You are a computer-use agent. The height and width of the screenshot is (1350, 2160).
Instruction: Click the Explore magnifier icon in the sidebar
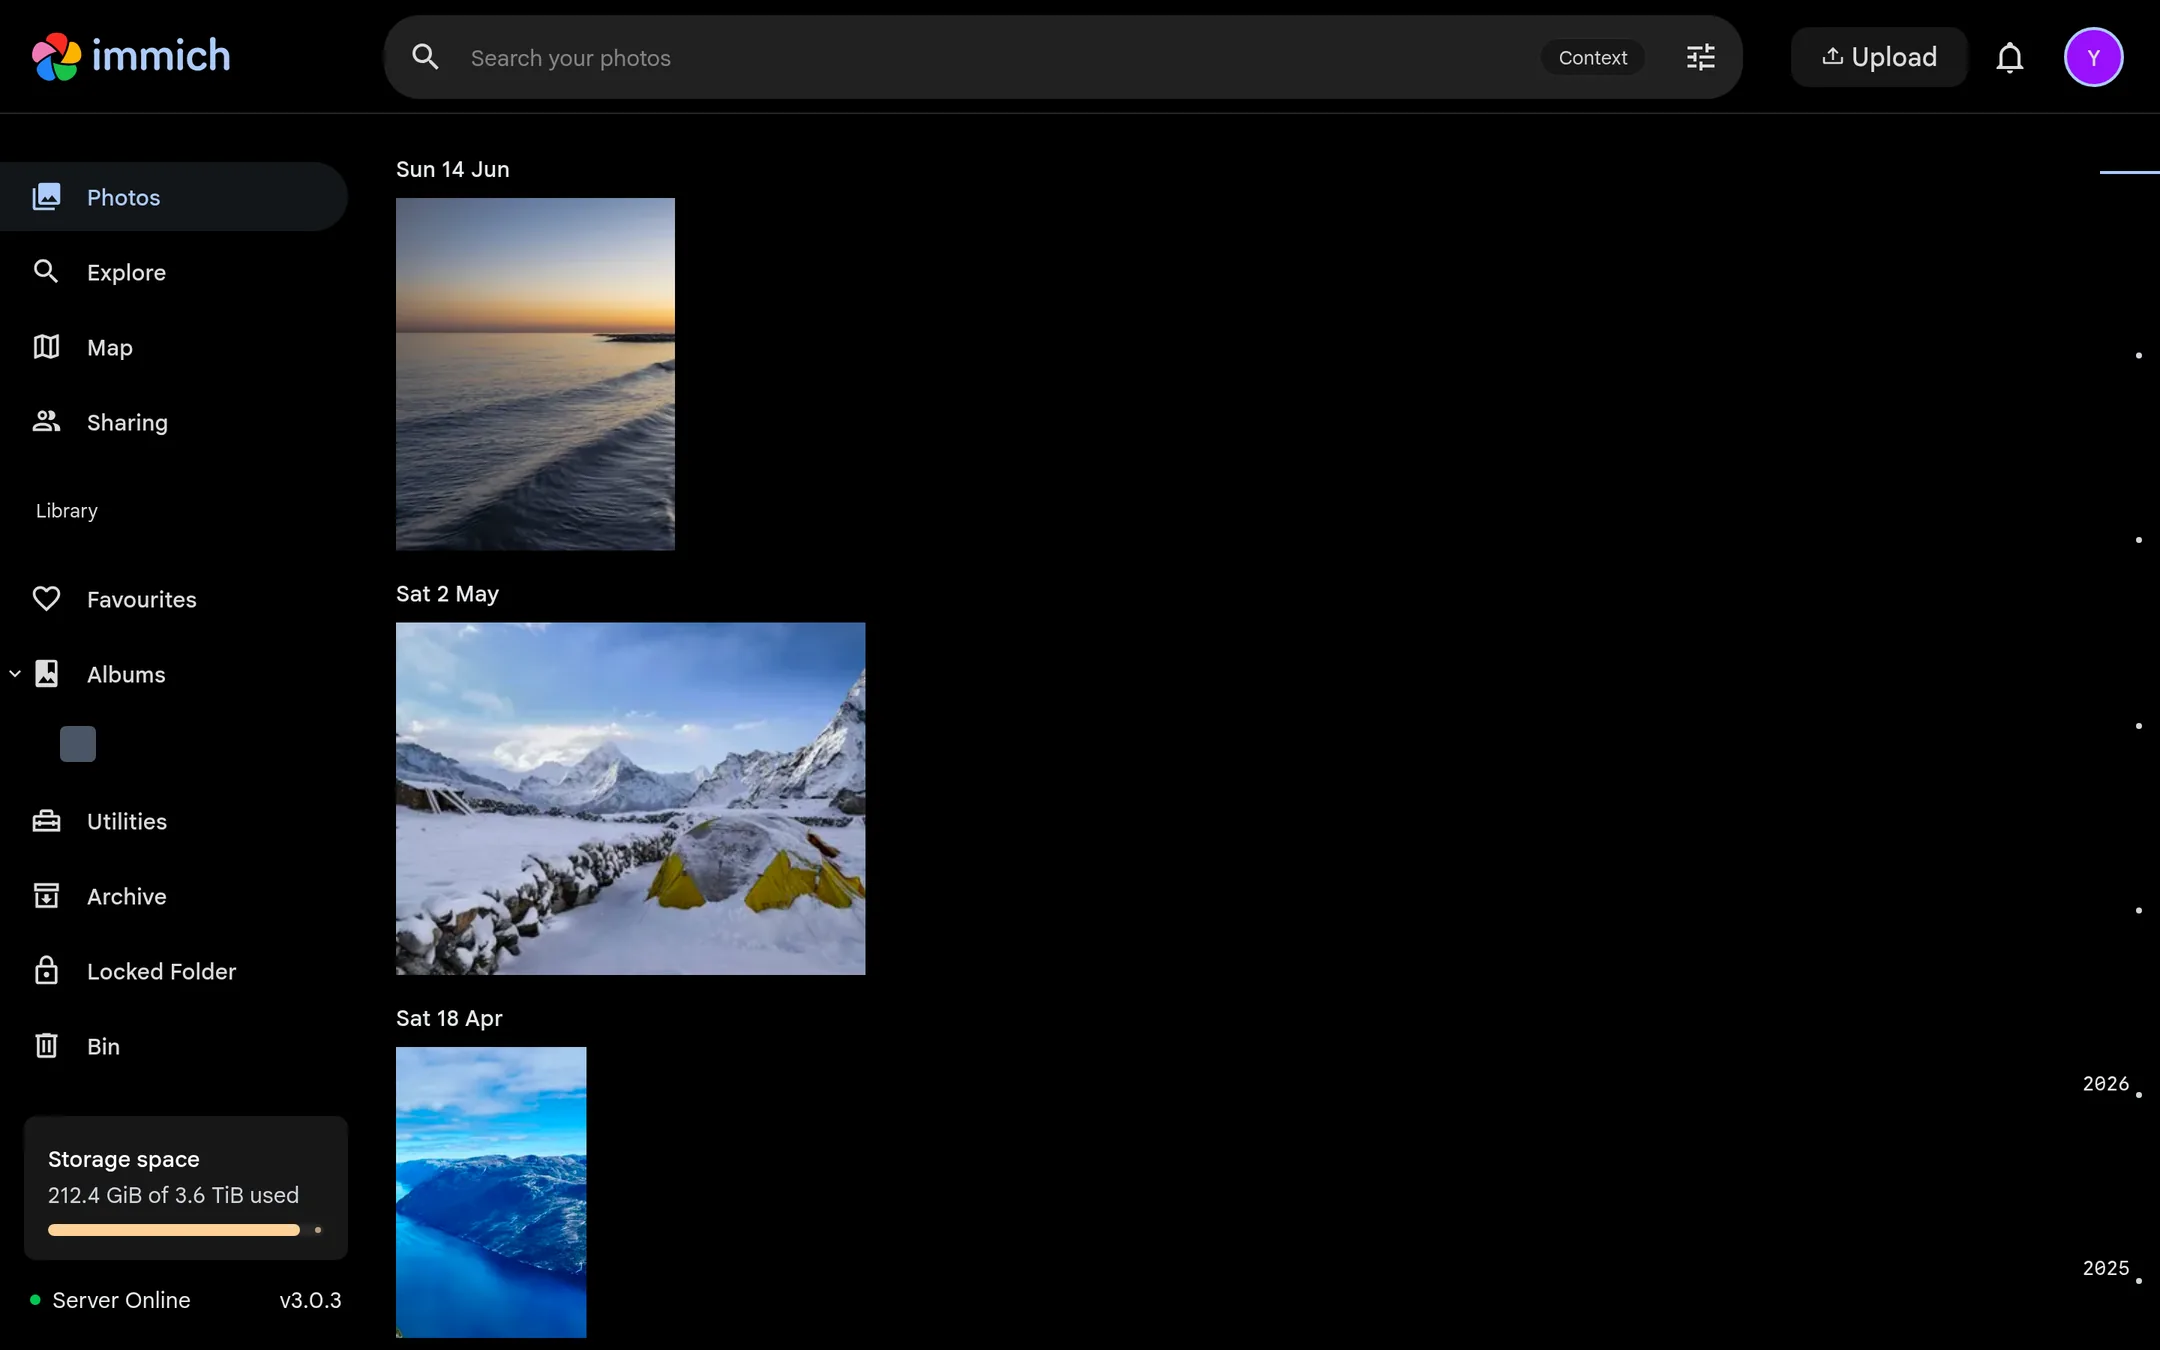click(x=46, y=272)
